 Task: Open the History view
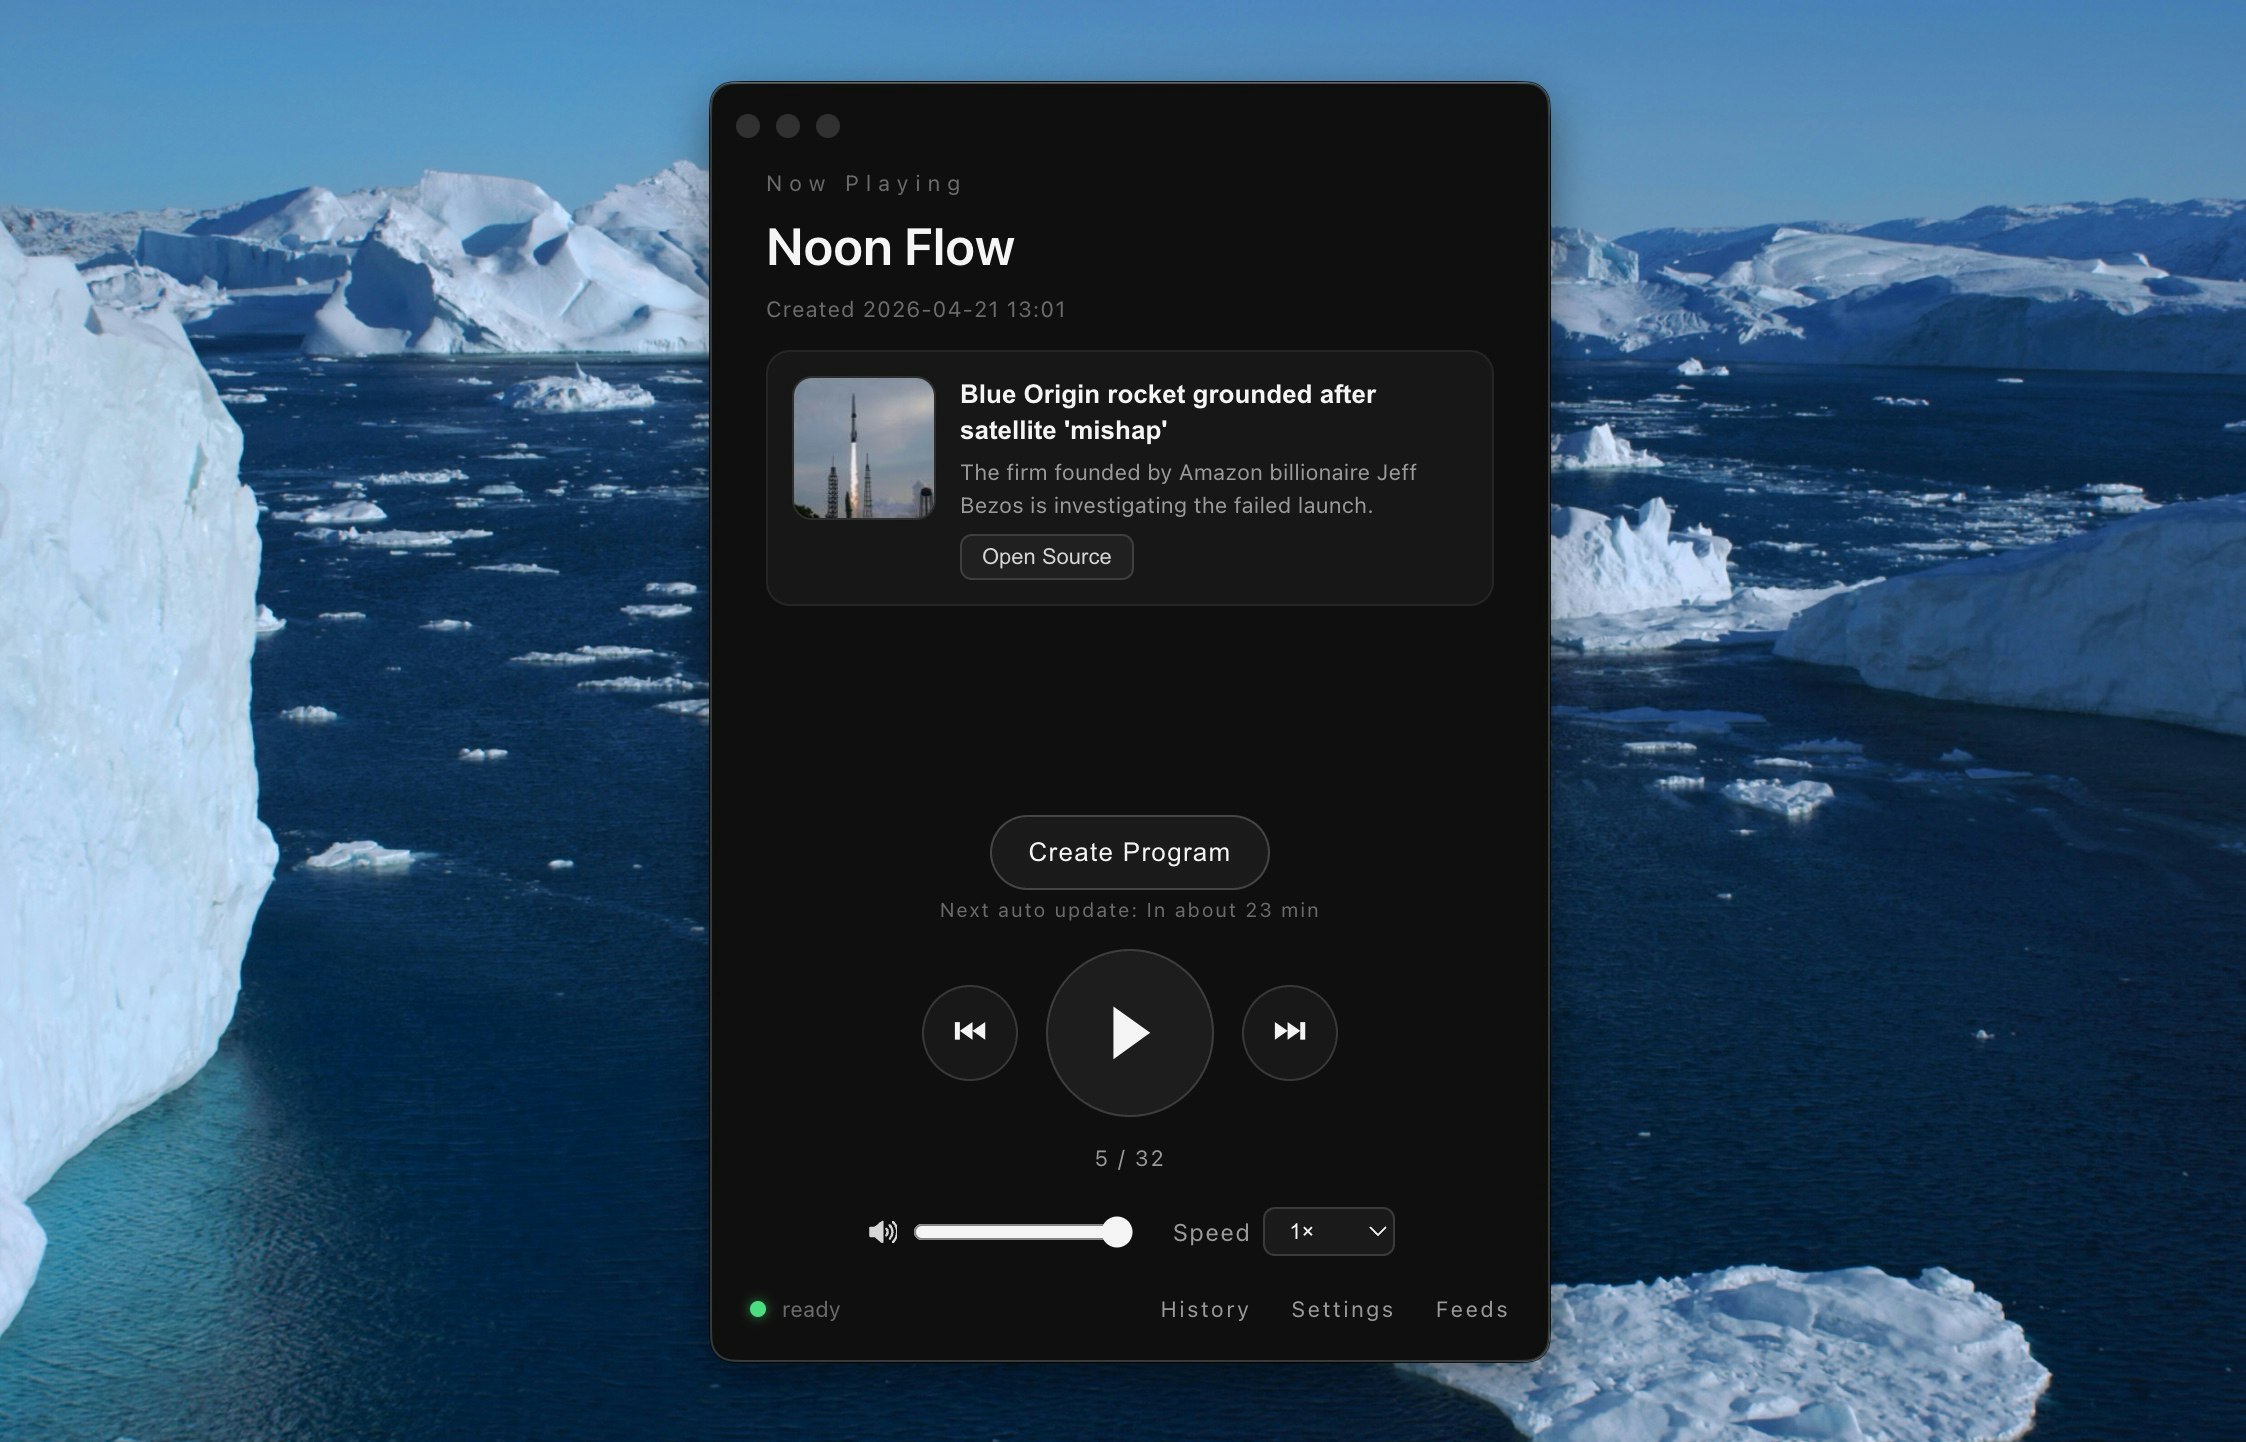click(x=1205, y=1309)
